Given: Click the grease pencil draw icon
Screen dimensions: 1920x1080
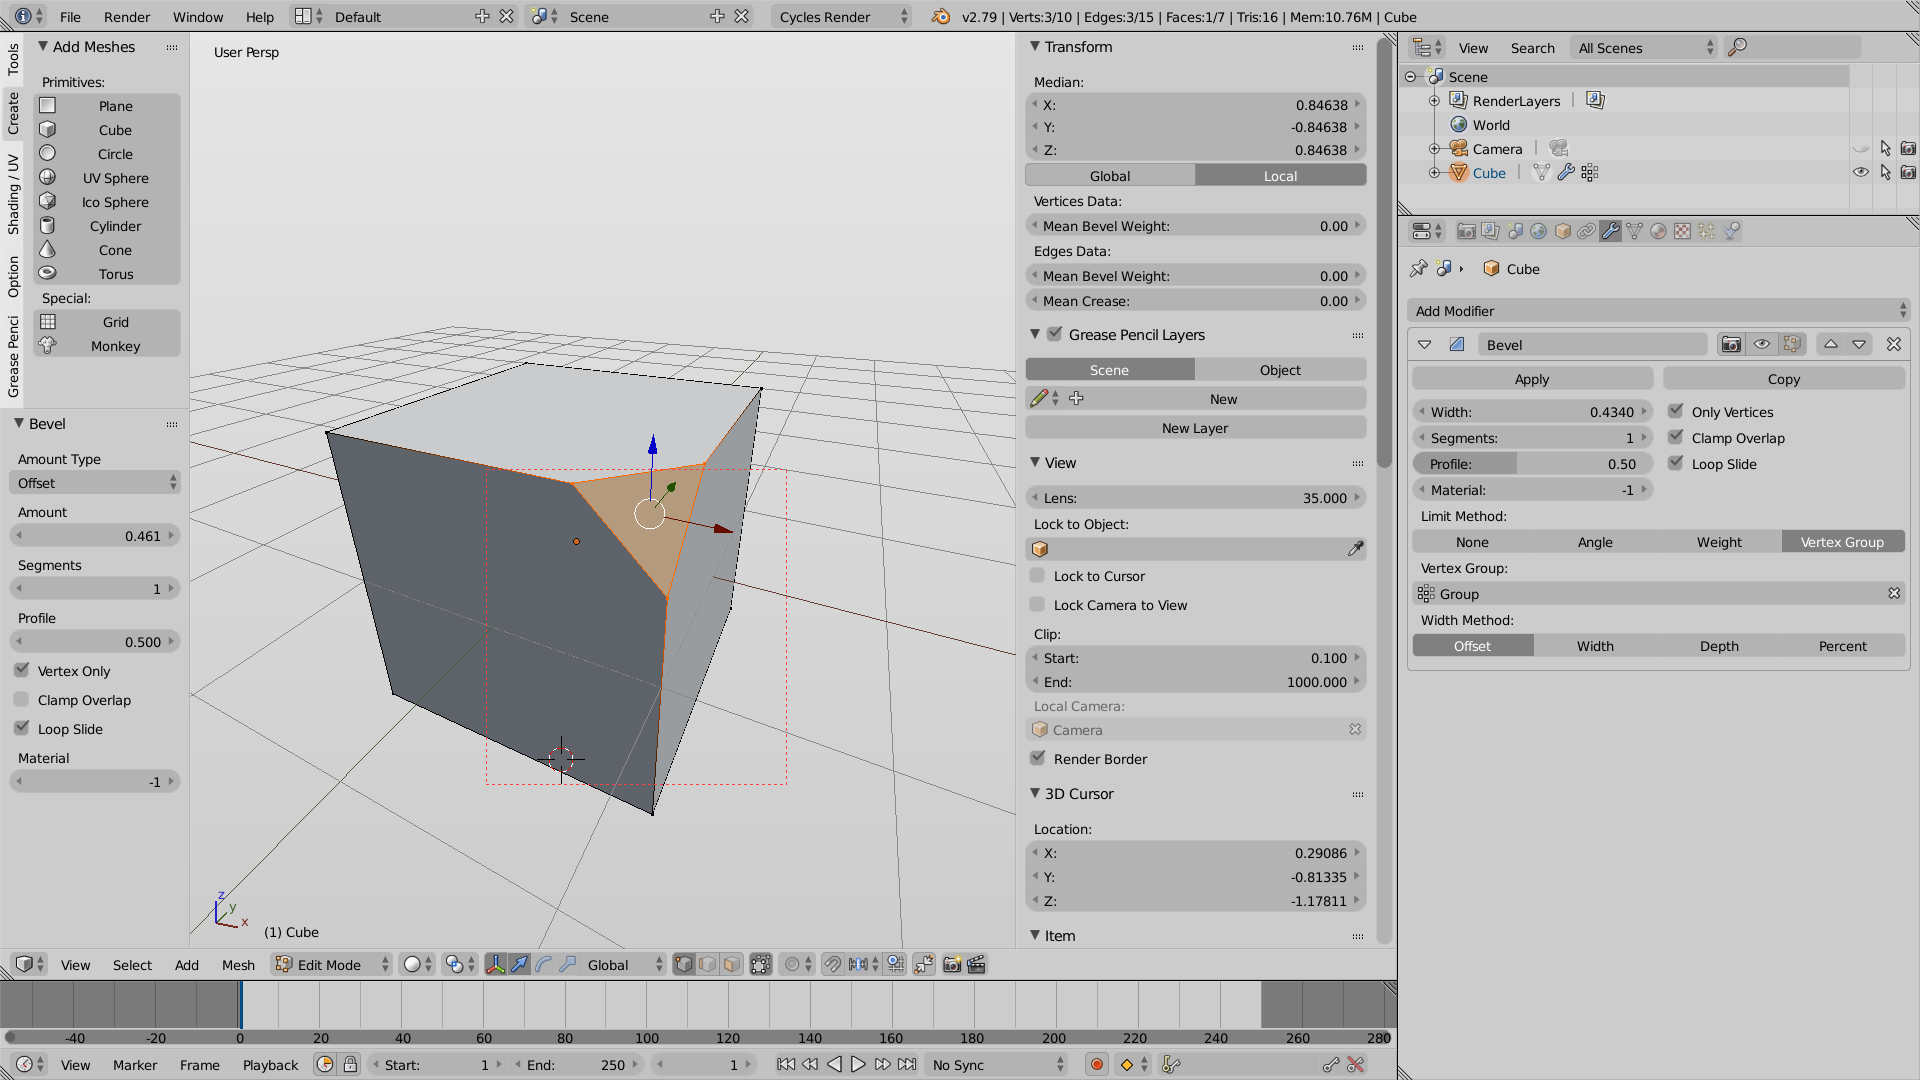Looking at the screenshot, I should pyautogui.click(x=1039, y=398).
